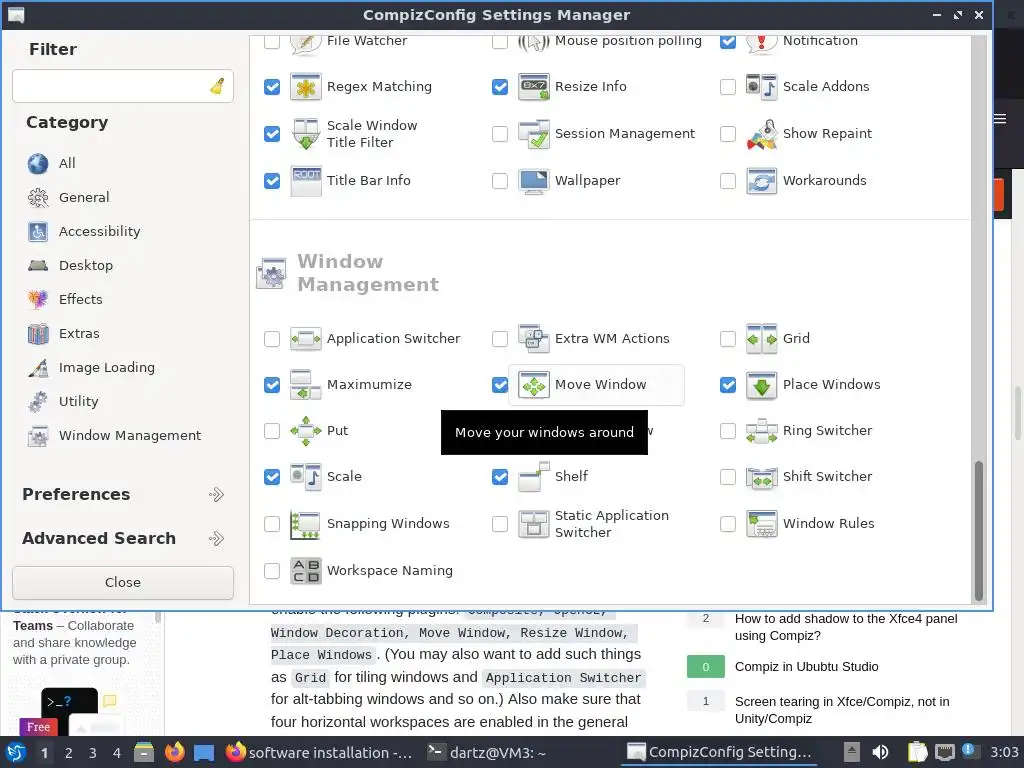Open the Title Bar Info plugin icon
The width and height of the screenshot is (1024, 768).
click(x=306, y=181)
